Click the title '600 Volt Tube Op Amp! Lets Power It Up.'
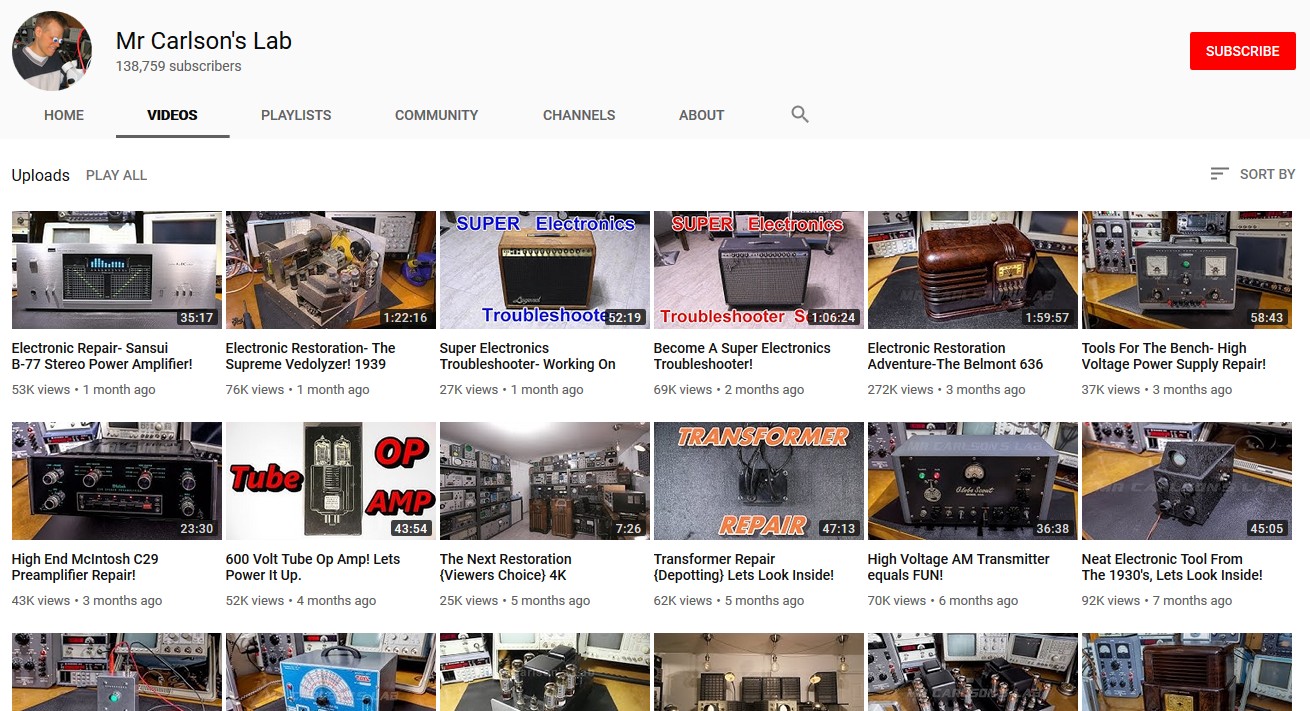Viewport: 1310px width, 711px height. pyautogui.click(x=313, y=567)
